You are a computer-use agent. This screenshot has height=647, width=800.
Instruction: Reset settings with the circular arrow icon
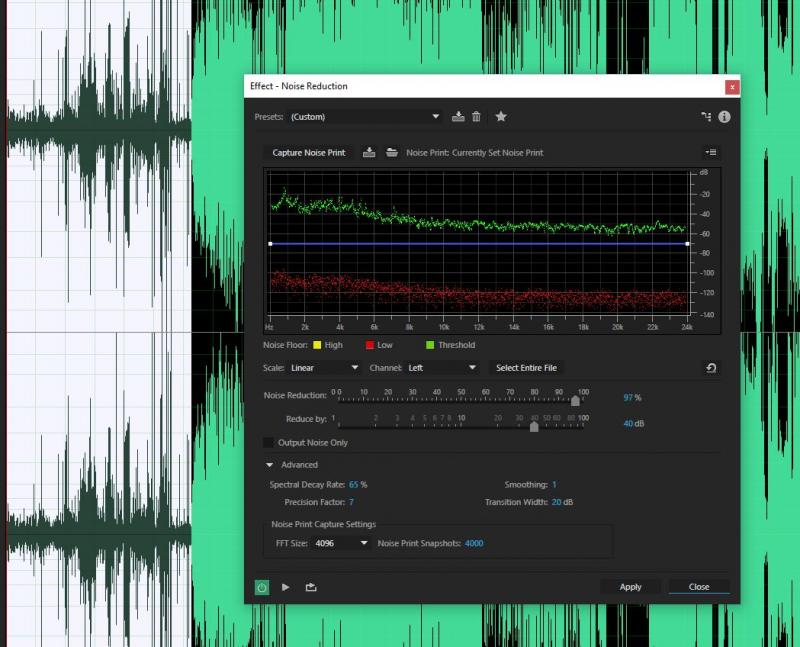pos(711,368)
